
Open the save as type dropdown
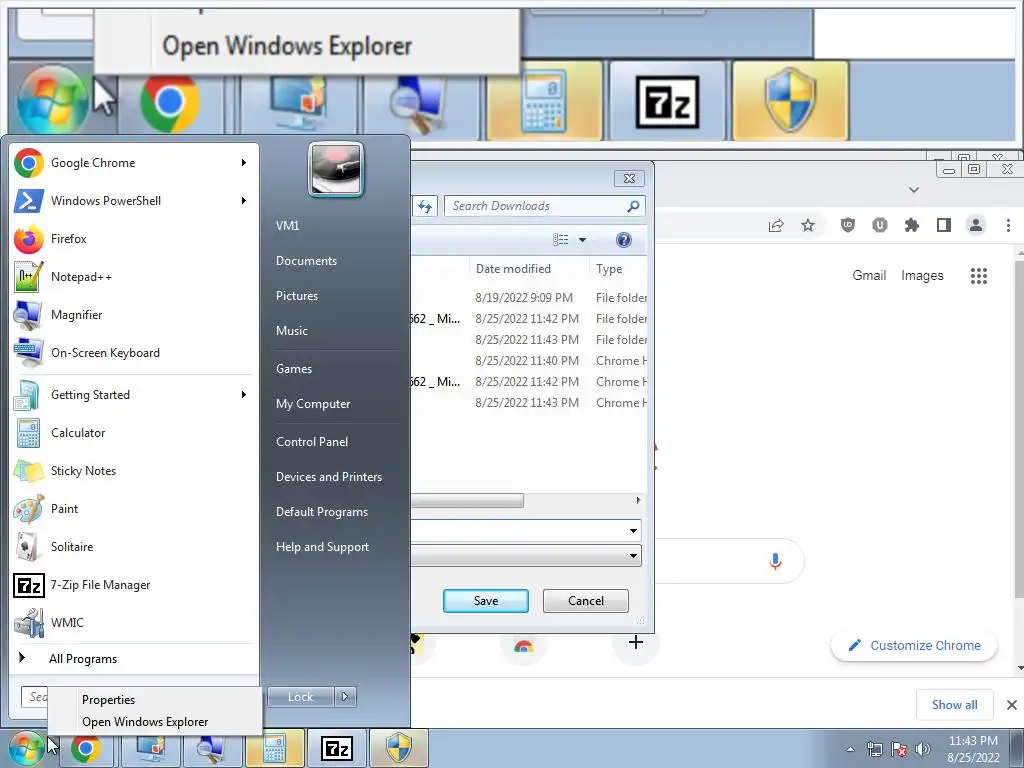[633, 556]
